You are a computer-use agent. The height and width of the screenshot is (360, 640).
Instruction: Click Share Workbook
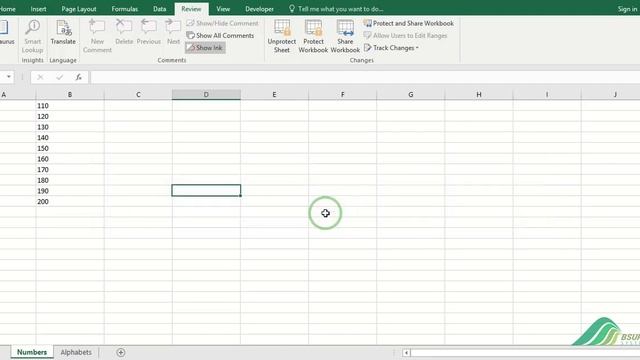[345, 36]
